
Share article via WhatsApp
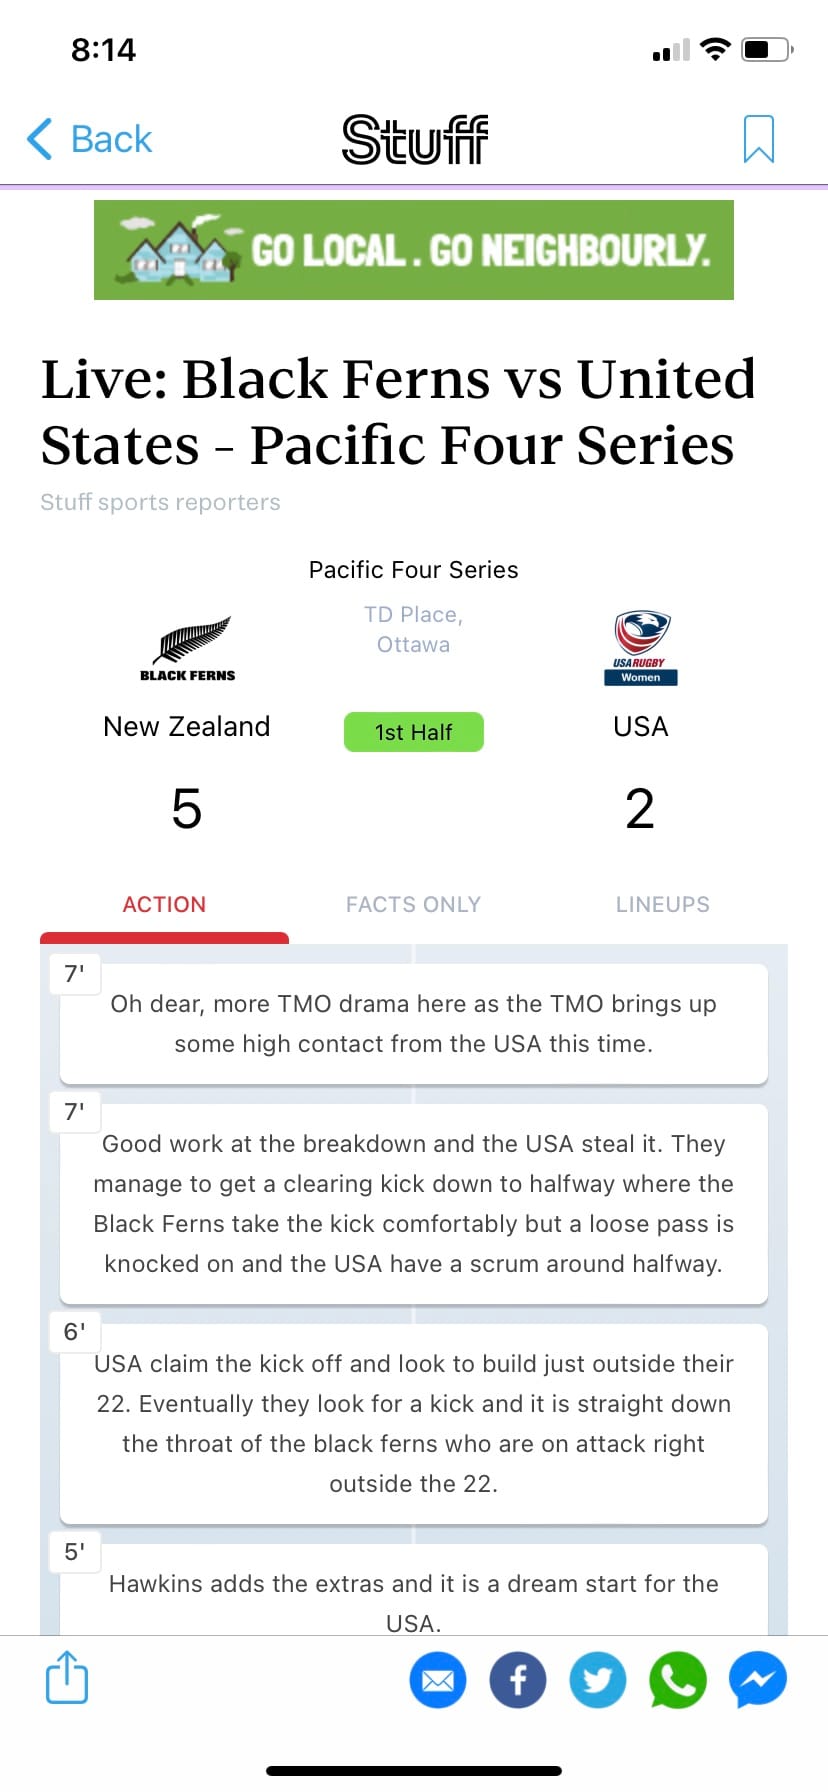click(678, 1680)
